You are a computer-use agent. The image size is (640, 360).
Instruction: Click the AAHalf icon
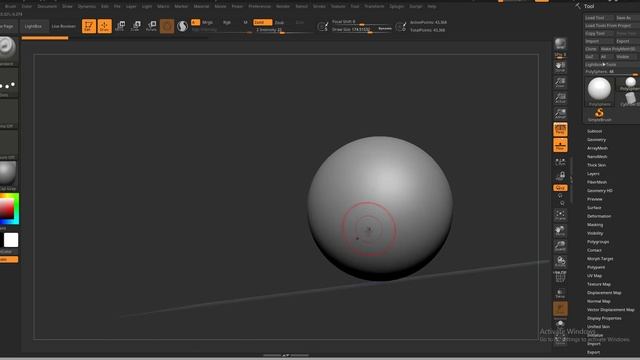(x=560, y=113)
